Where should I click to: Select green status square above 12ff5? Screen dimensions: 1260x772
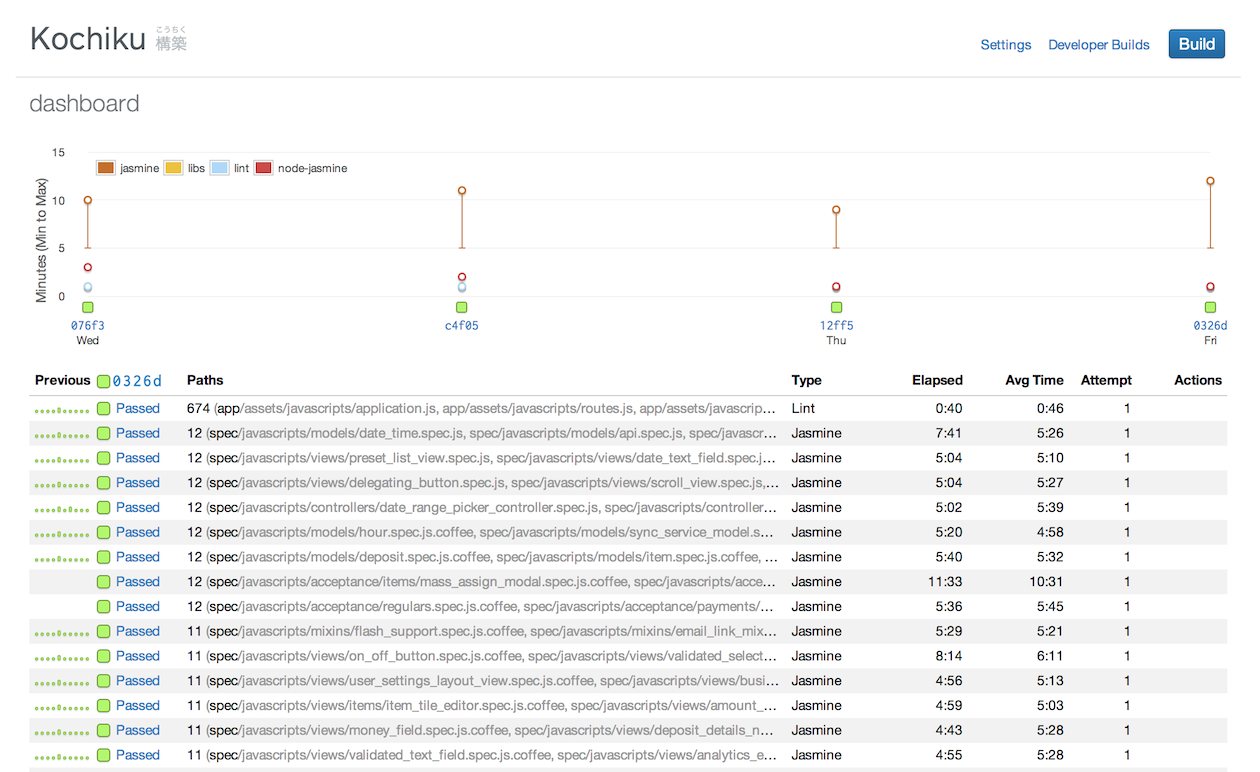coord(837,307)
